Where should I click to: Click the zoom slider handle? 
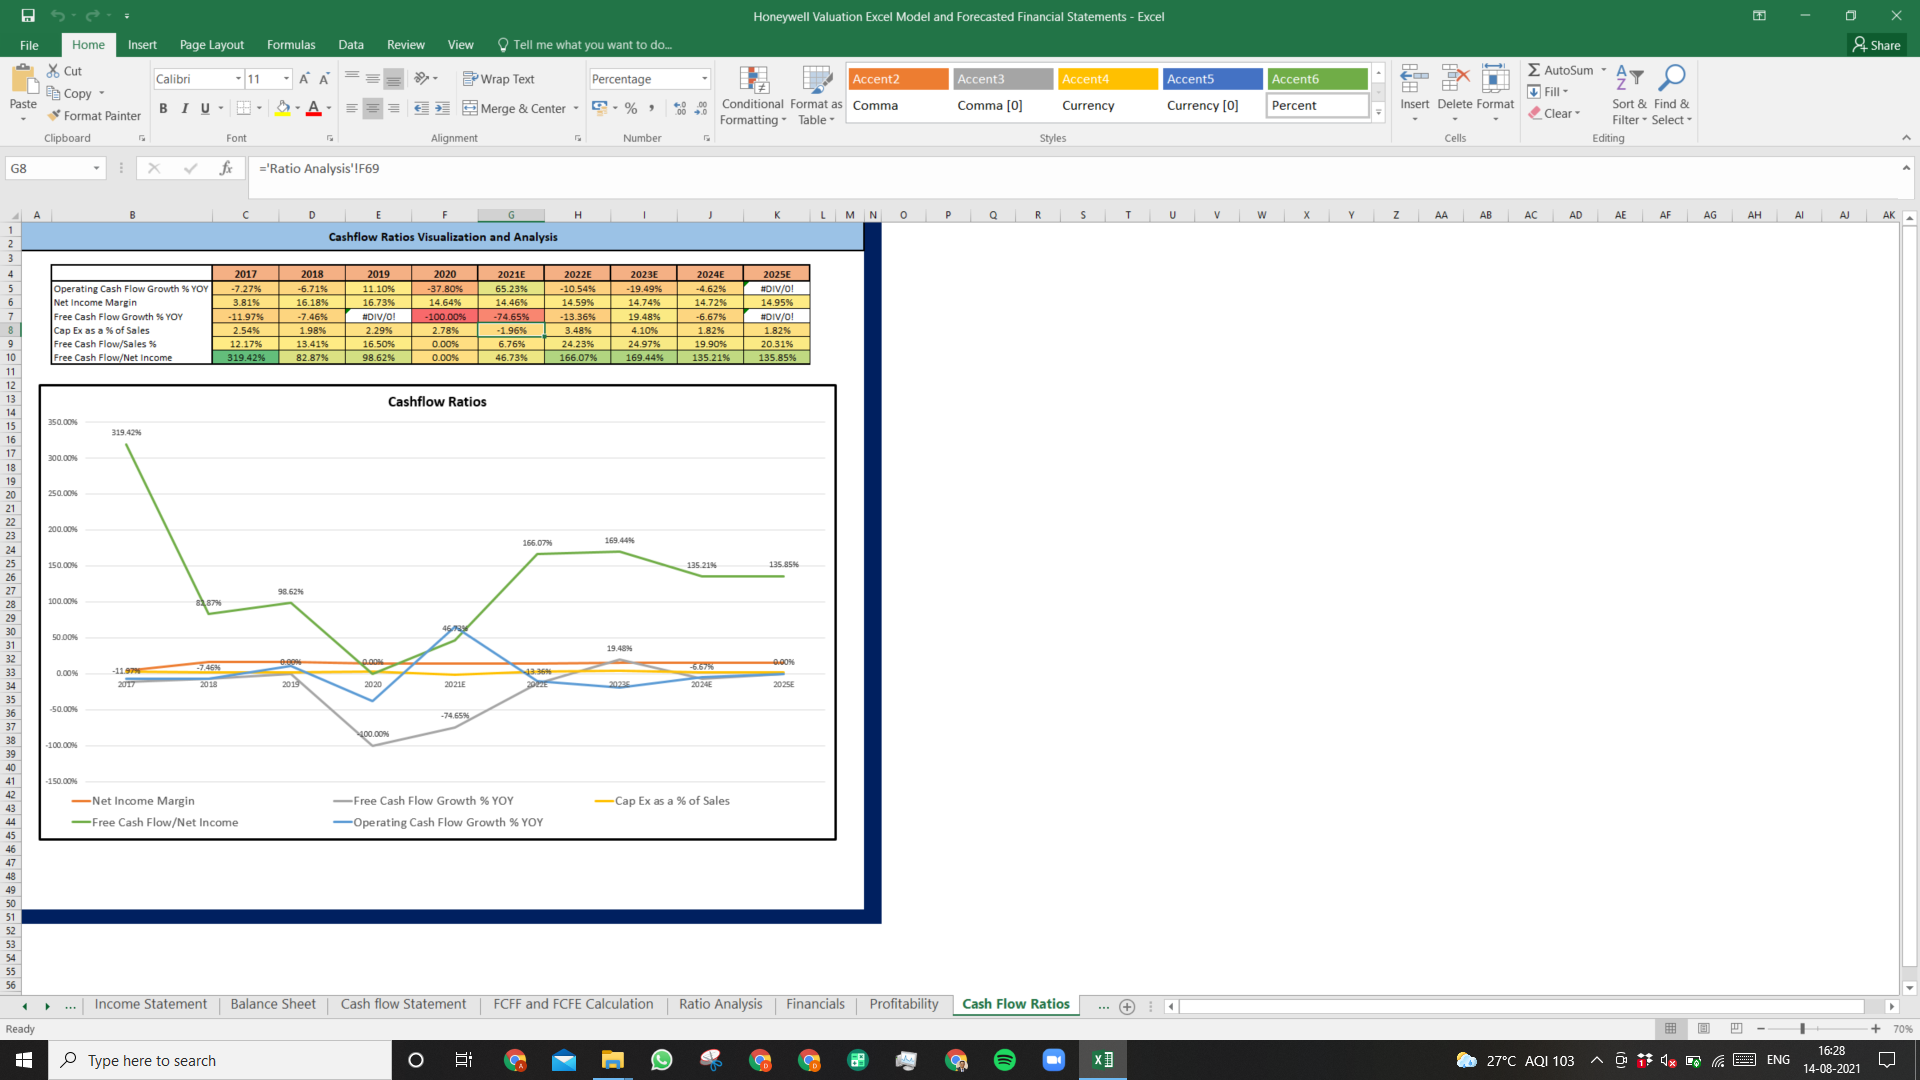pos(1802,1028)
